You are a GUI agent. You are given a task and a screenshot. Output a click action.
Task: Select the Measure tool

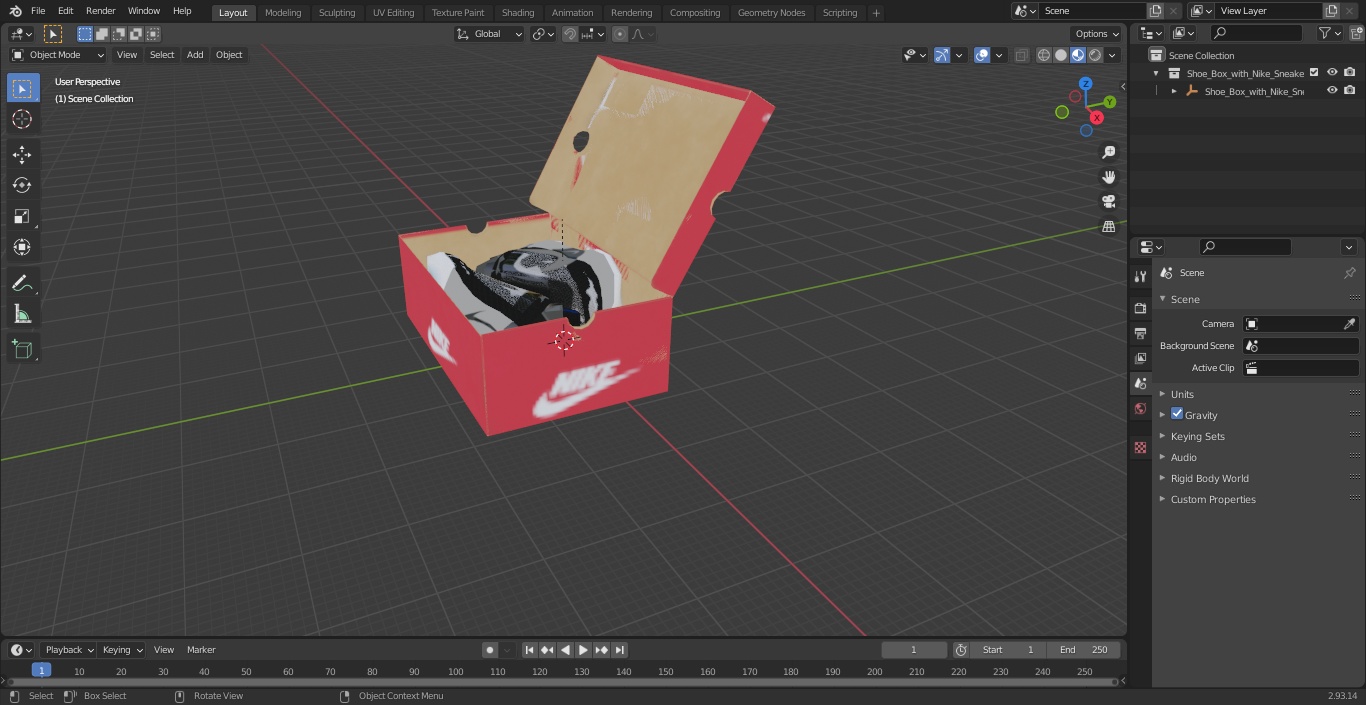pyautogui.click(x=22, y=315)
